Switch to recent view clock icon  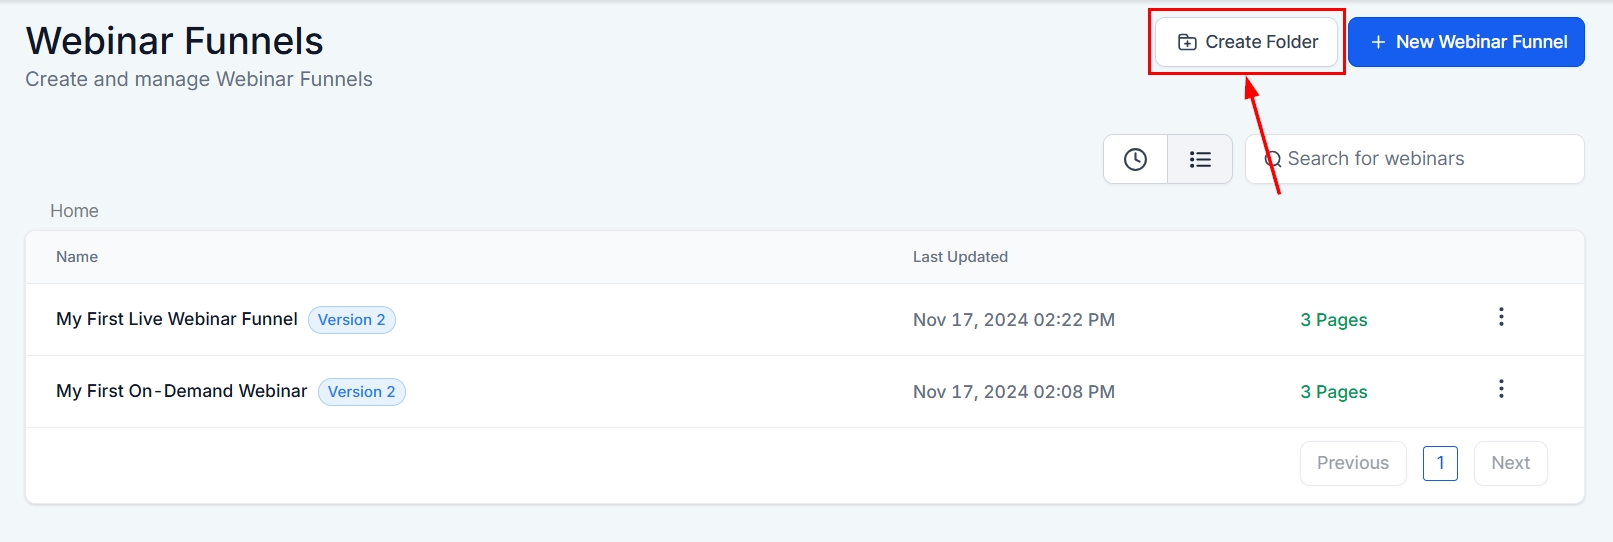click(1135, 159)
